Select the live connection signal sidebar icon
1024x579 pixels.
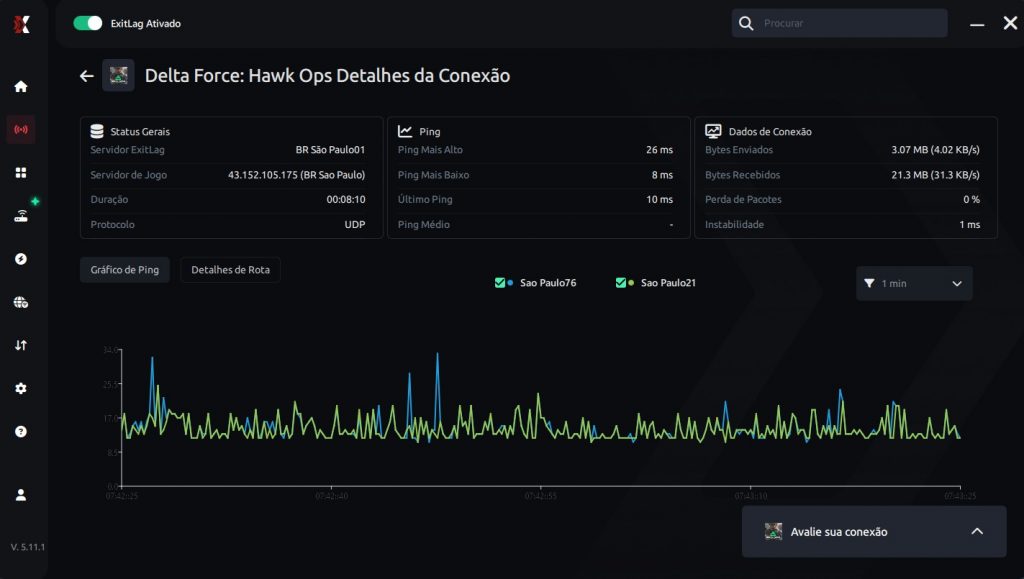21,129
